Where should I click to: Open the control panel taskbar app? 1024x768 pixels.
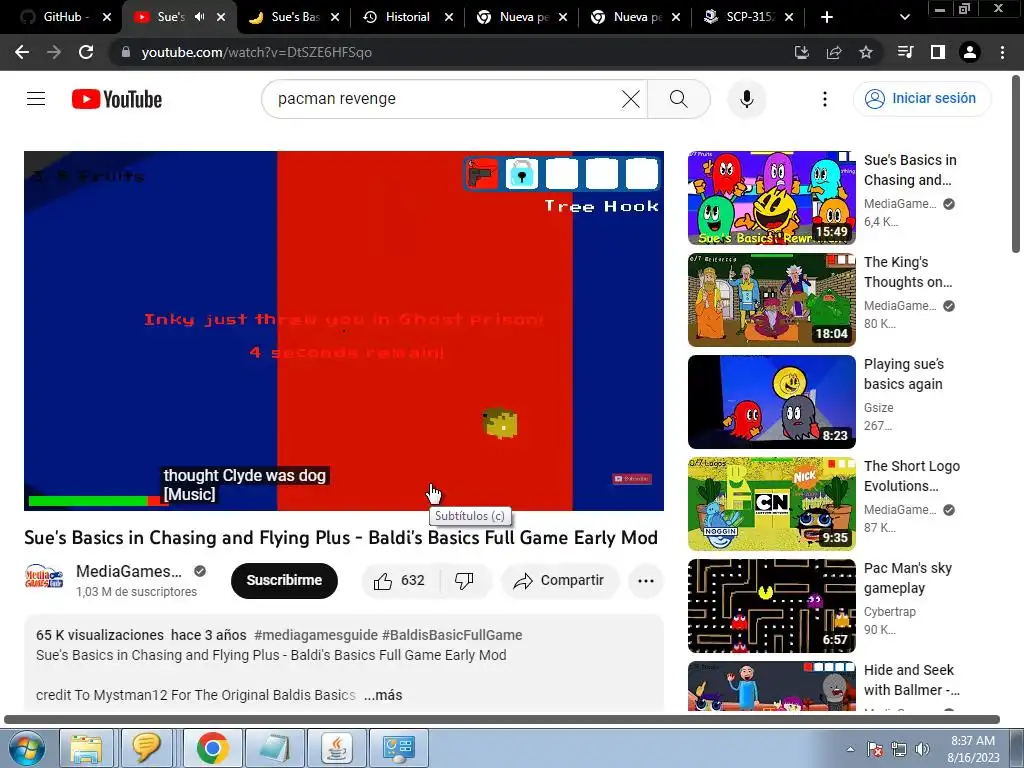[399, 748]
